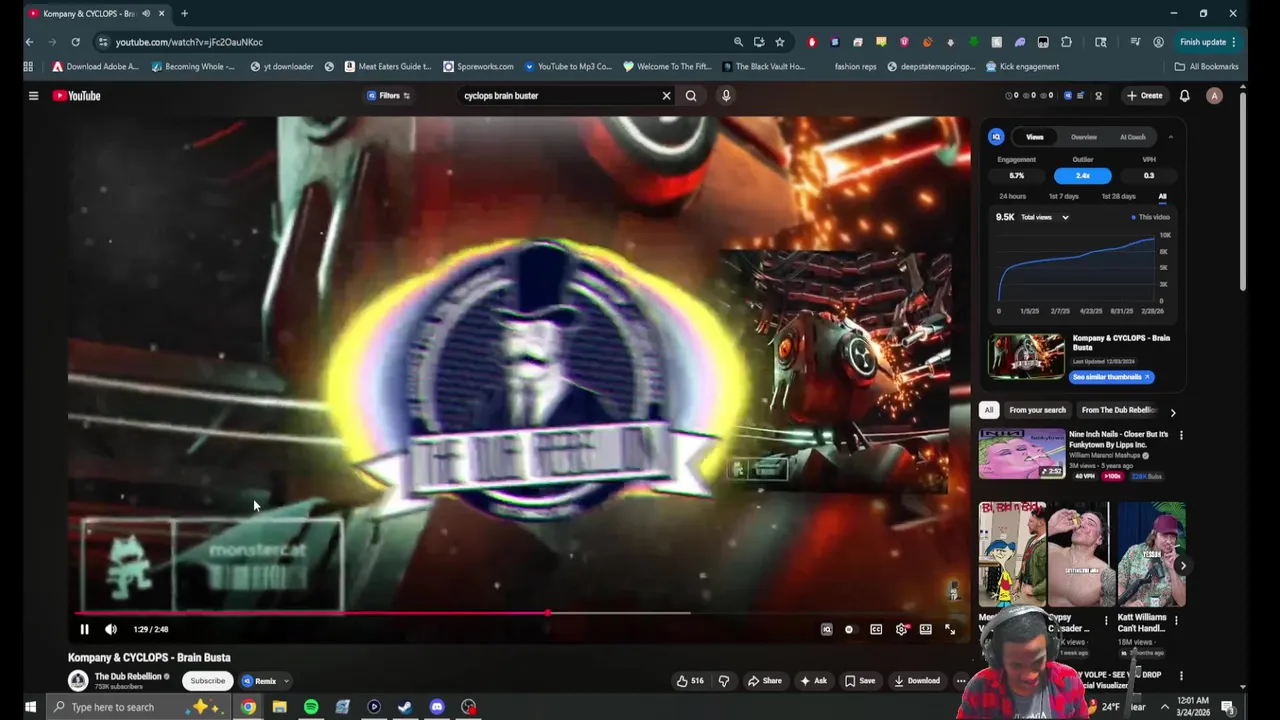Like the video (516 likes)

(x=690, y=681)
